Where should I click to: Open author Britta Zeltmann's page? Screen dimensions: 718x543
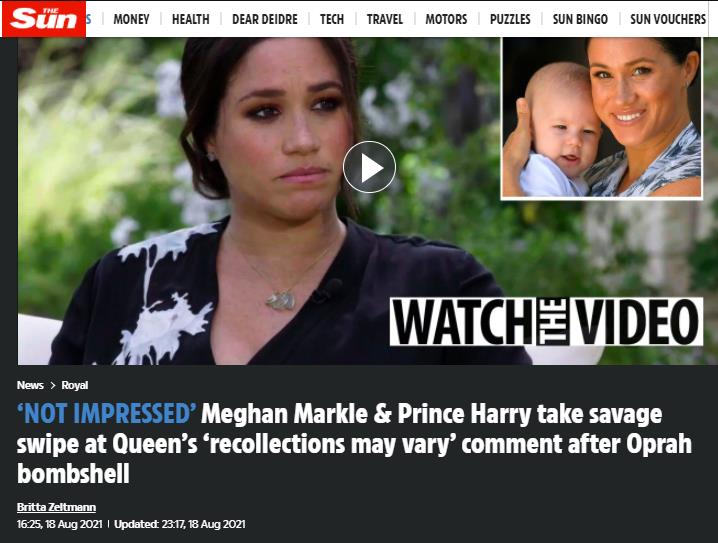tap(56, 507)
